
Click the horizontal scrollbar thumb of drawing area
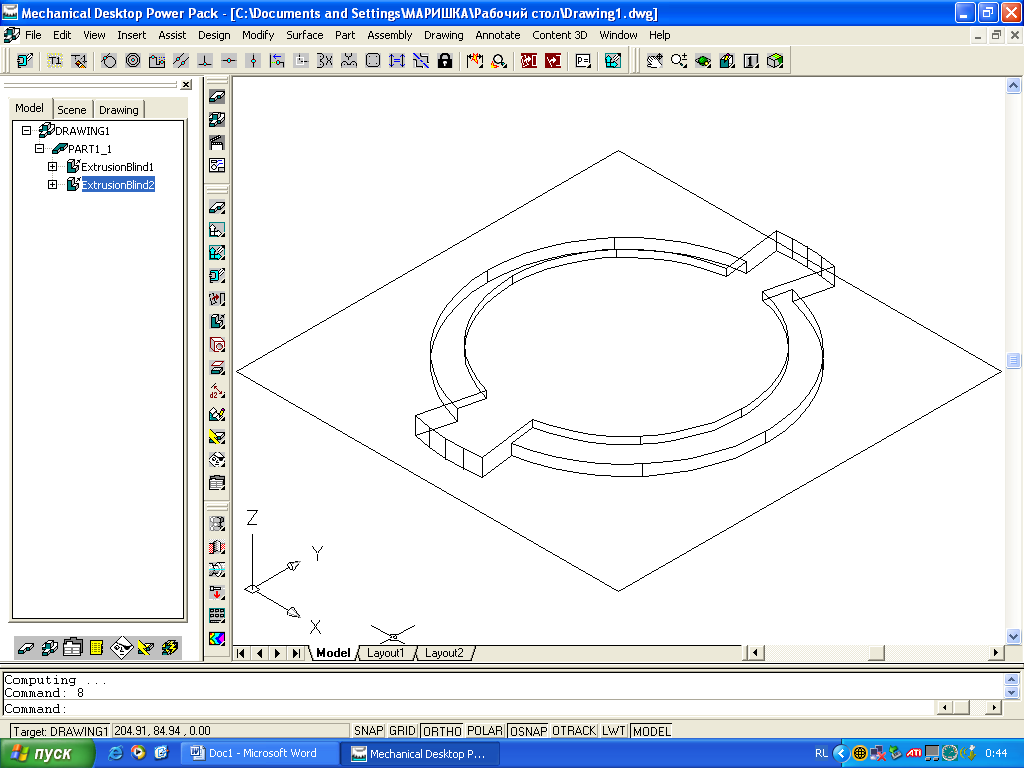pyautogui.click(x=876, y=652)
